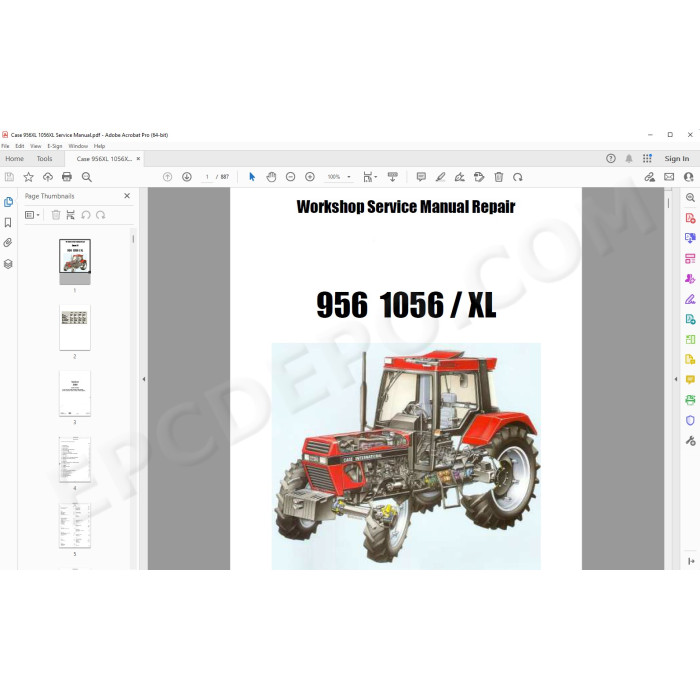Go to the previous page arrow
Viewport: 700px width, 700px height.
[x=167, y=177]
